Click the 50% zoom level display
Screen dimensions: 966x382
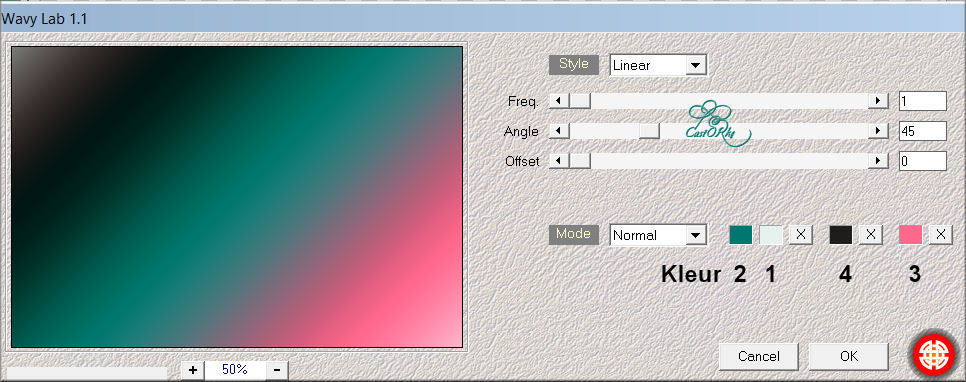tap(235, 370)
